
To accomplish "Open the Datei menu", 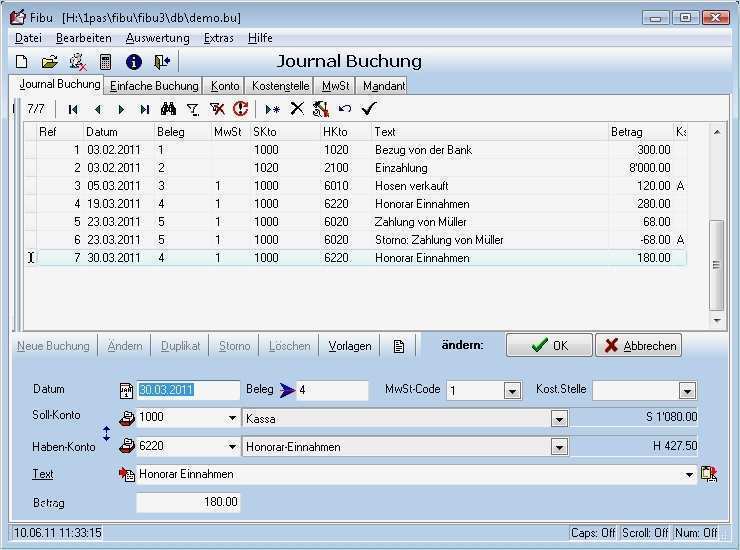I will pyautogui.click(x=28, y=38).
